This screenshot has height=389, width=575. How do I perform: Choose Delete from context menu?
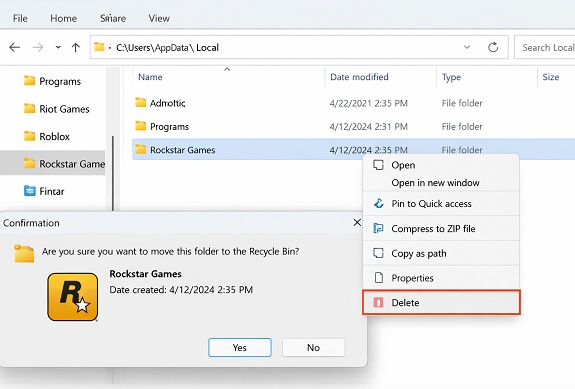(x=441, y=302)
